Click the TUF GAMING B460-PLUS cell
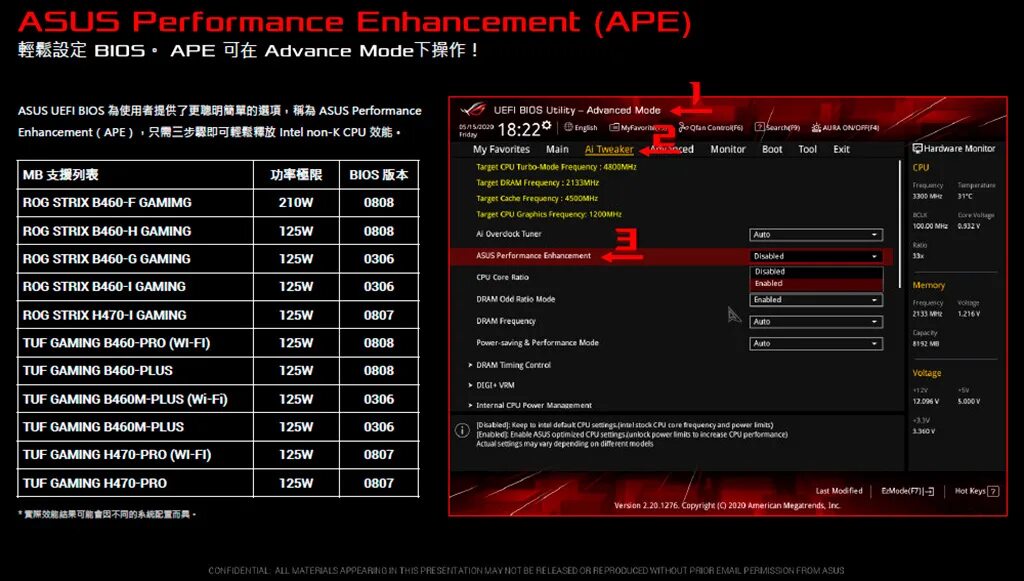 tap(135, 371)
